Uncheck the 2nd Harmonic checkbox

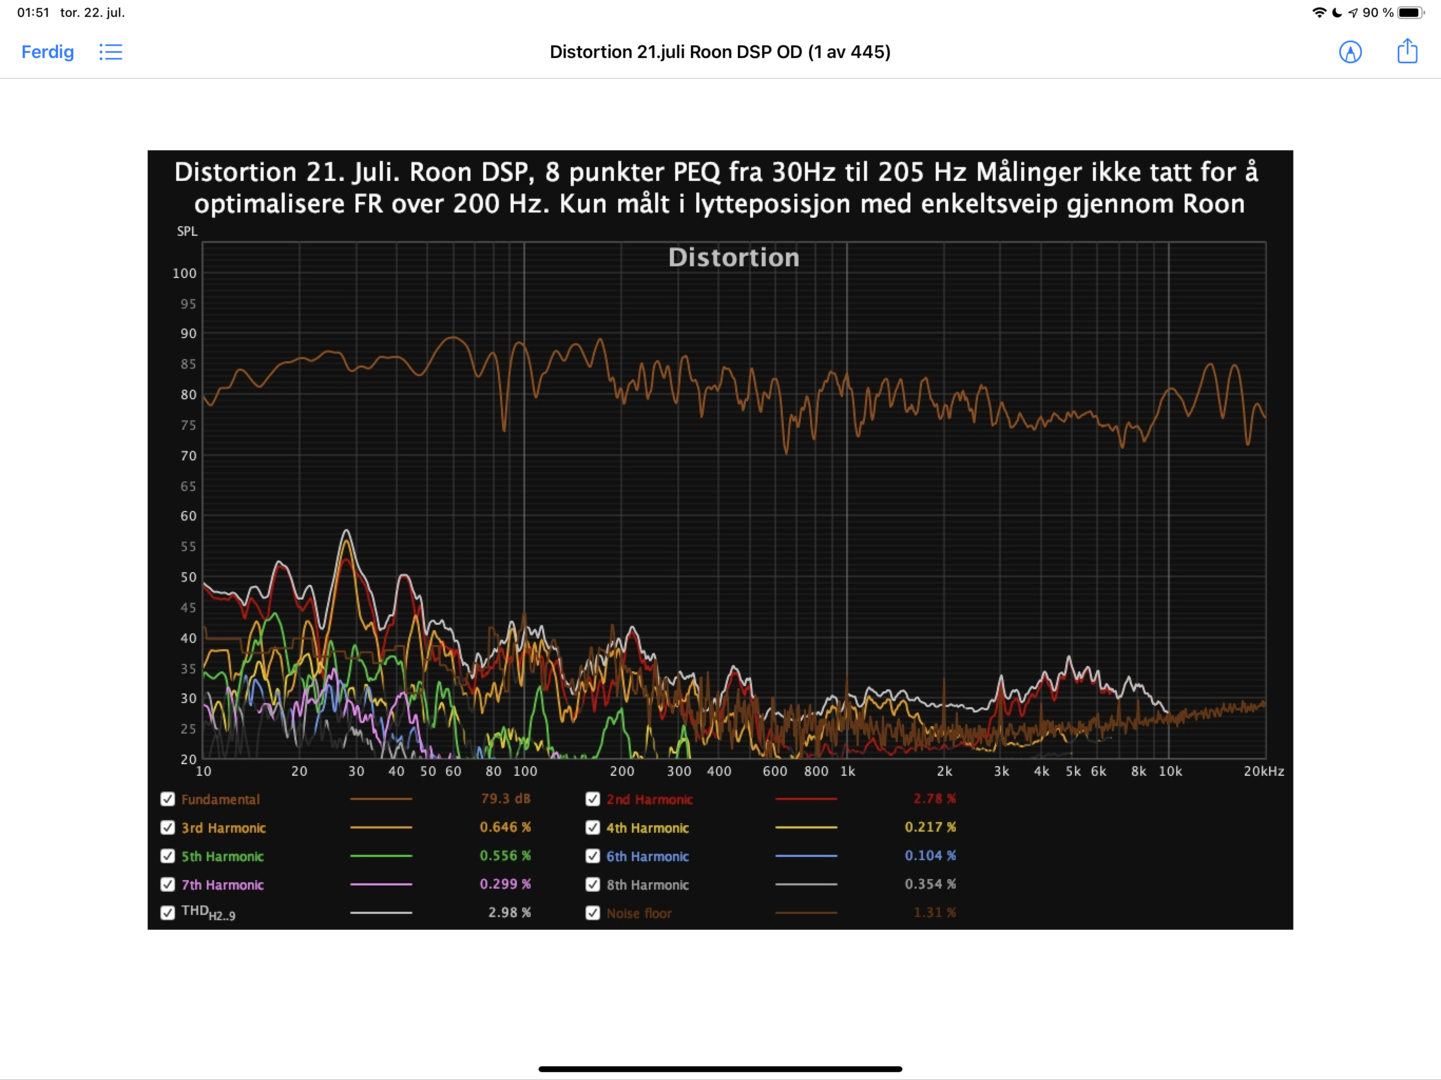593,799
